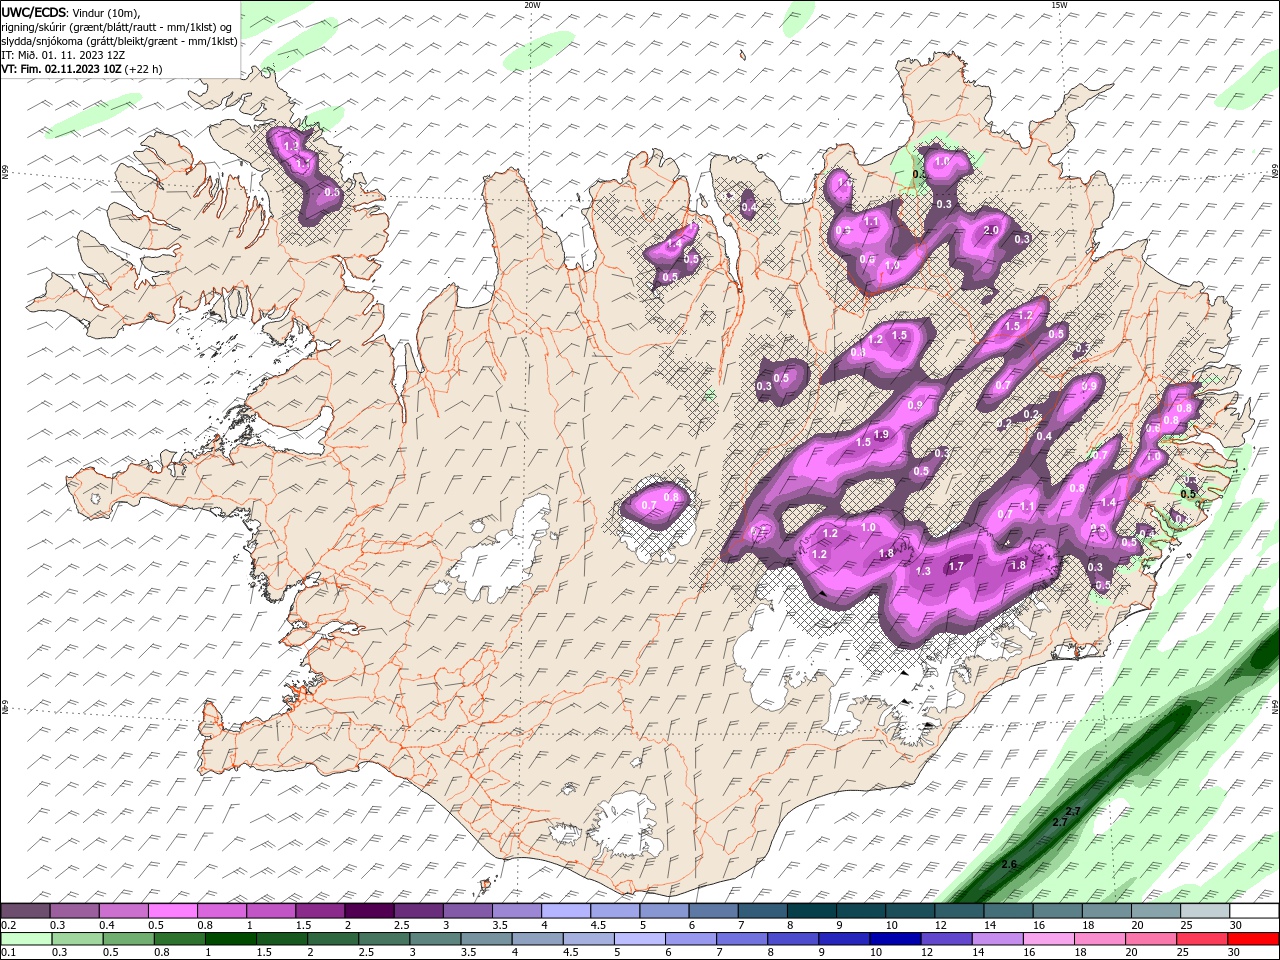Image resolution: width=1280 pixels, height=960 pixels.
Task: Select the bright pink 0.5–0.8 snow legend swatch
Action: point(173,911)
